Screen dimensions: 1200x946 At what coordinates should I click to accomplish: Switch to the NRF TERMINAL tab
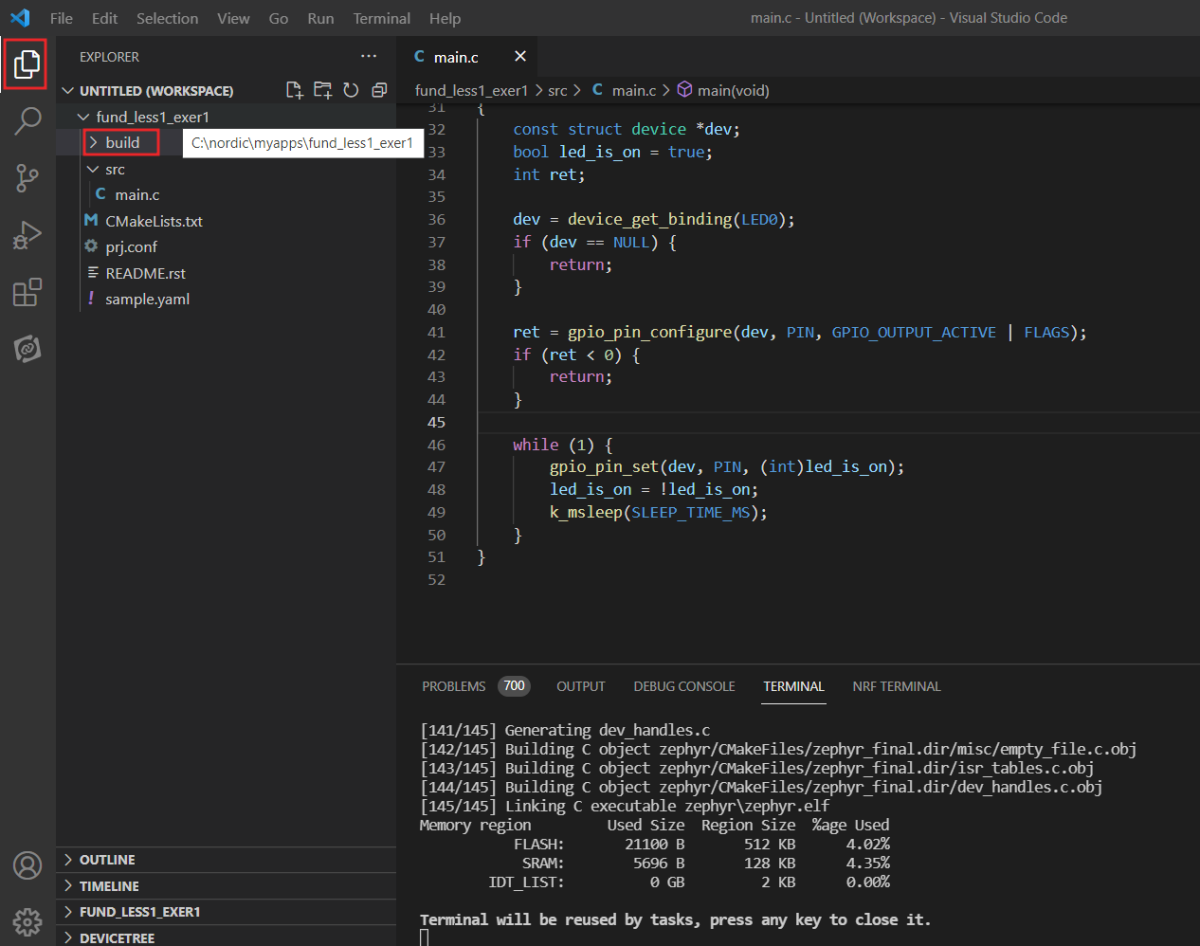pyautogui.click(x=896, y=687)
